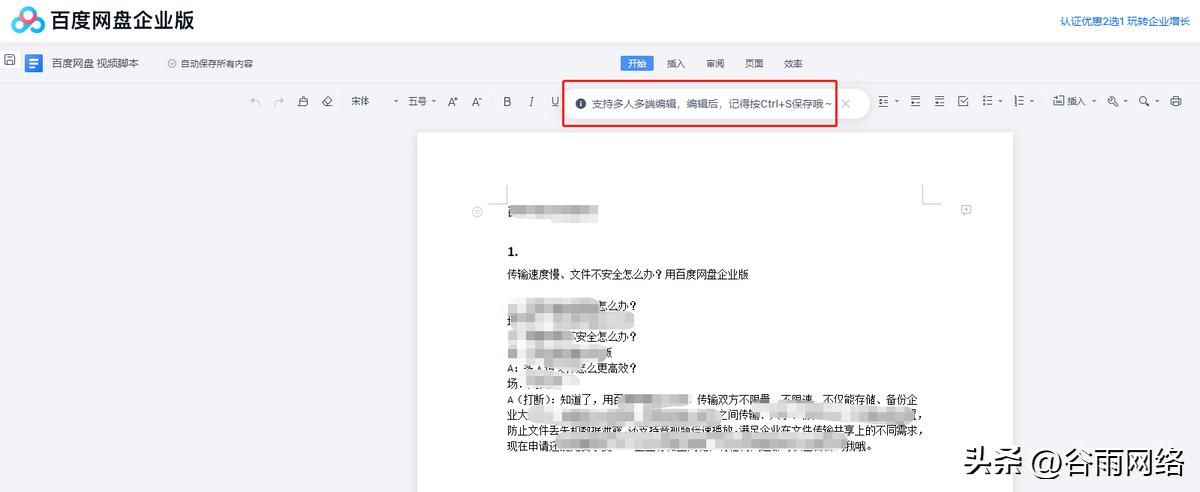The width and height of the screenshot is (1200, 492).
Task: Open the 认证优惠2选1 promotion link
Action: 1125,20
